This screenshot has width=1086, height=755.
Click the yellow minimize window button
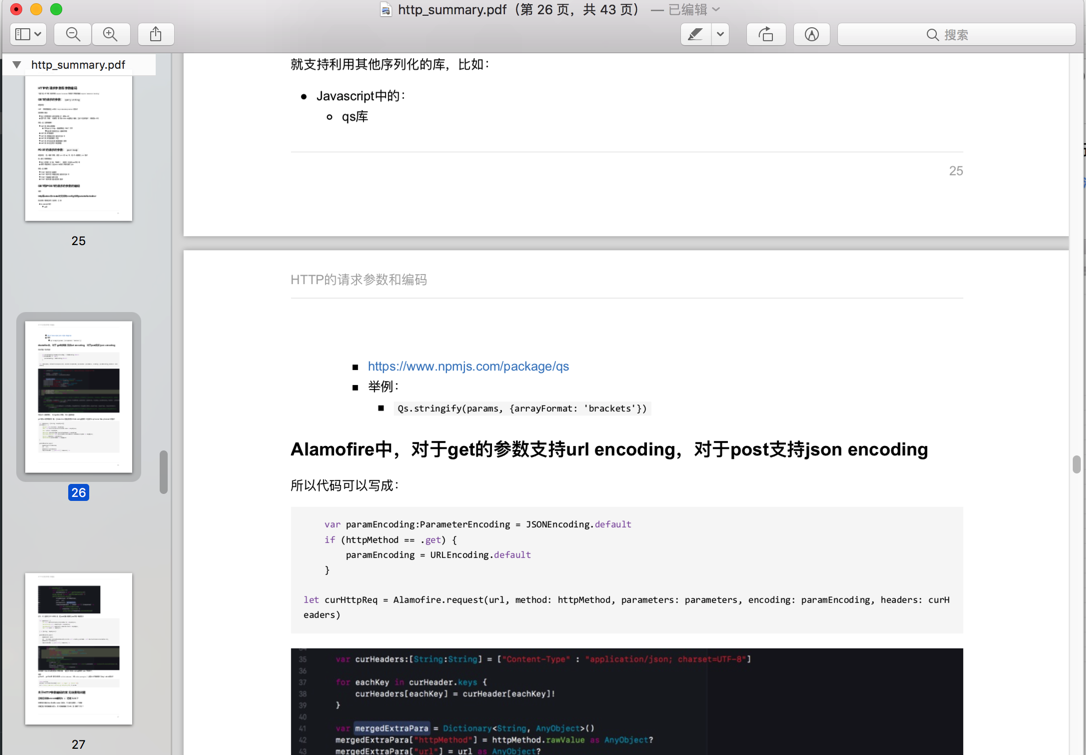pyautogui.click(x=36, y=9)
